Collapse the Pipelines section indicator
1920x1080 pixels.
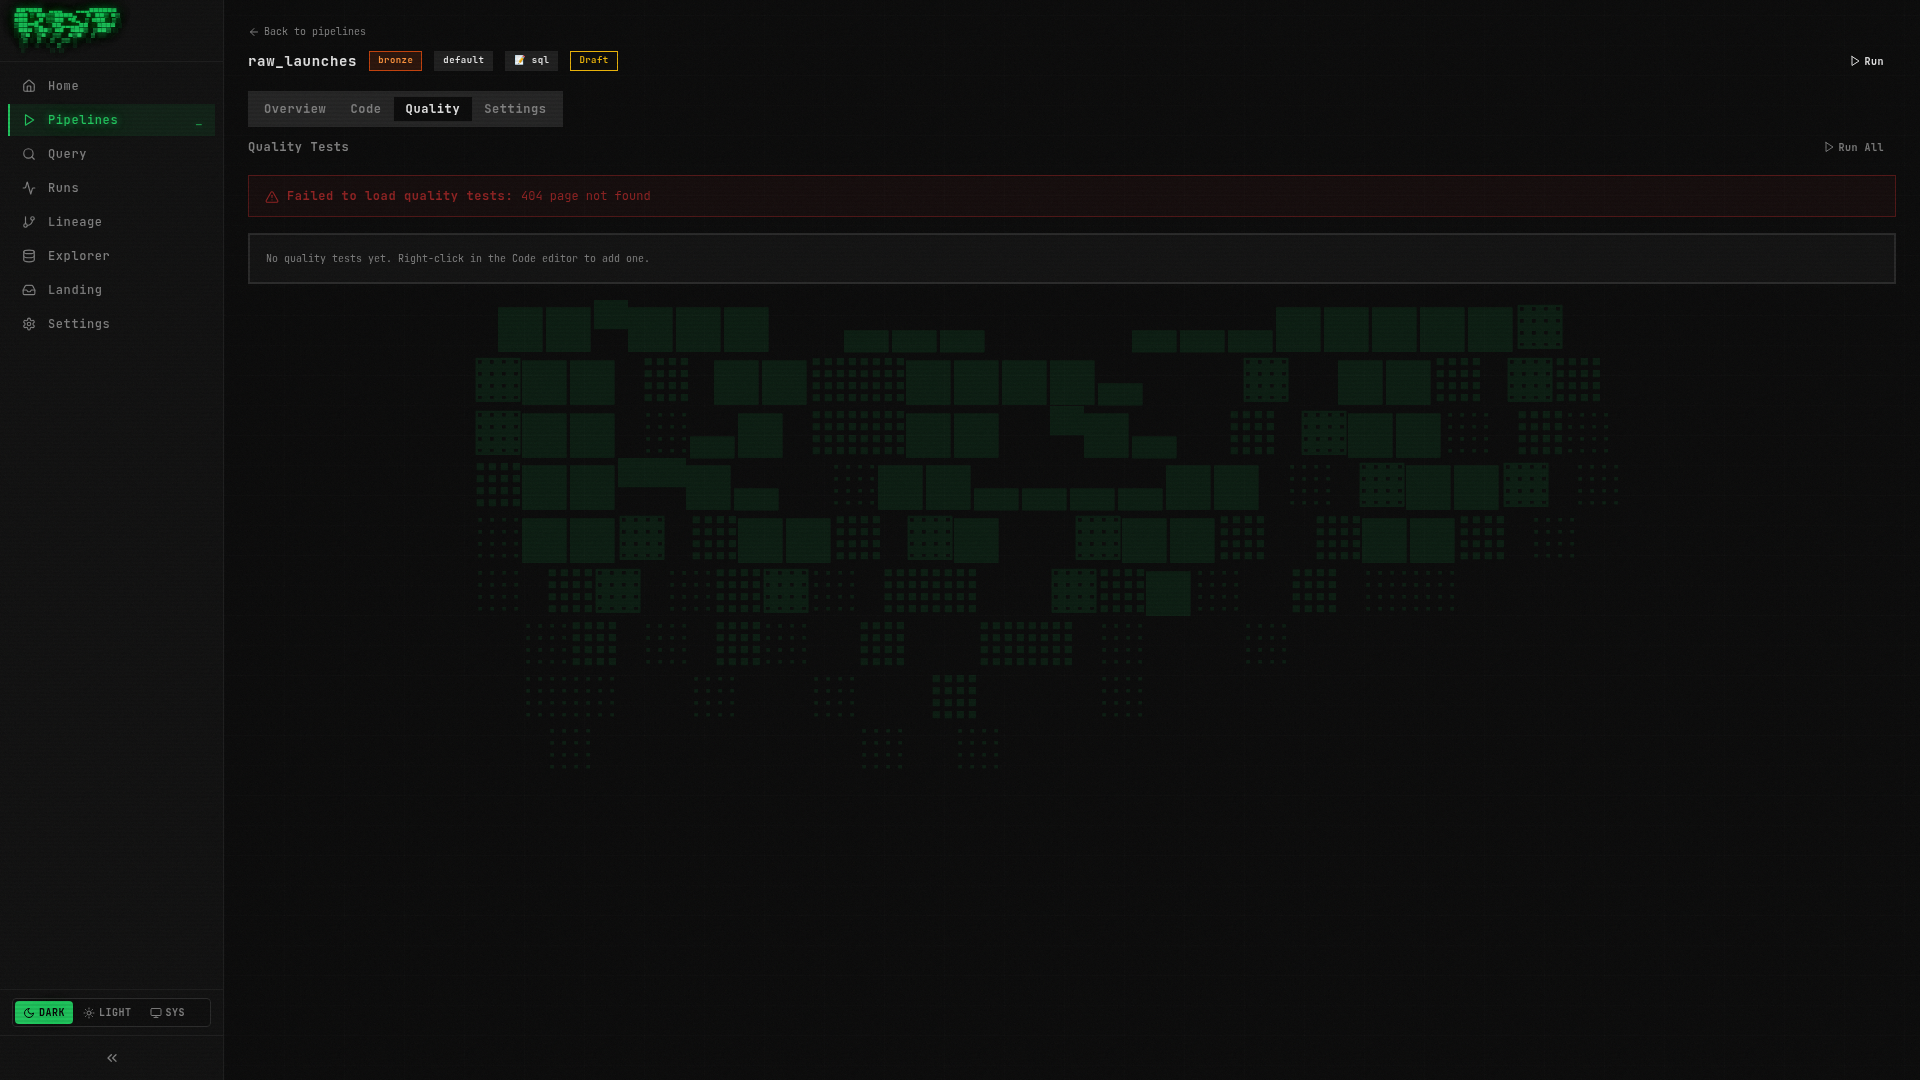[x=199, y=122]
